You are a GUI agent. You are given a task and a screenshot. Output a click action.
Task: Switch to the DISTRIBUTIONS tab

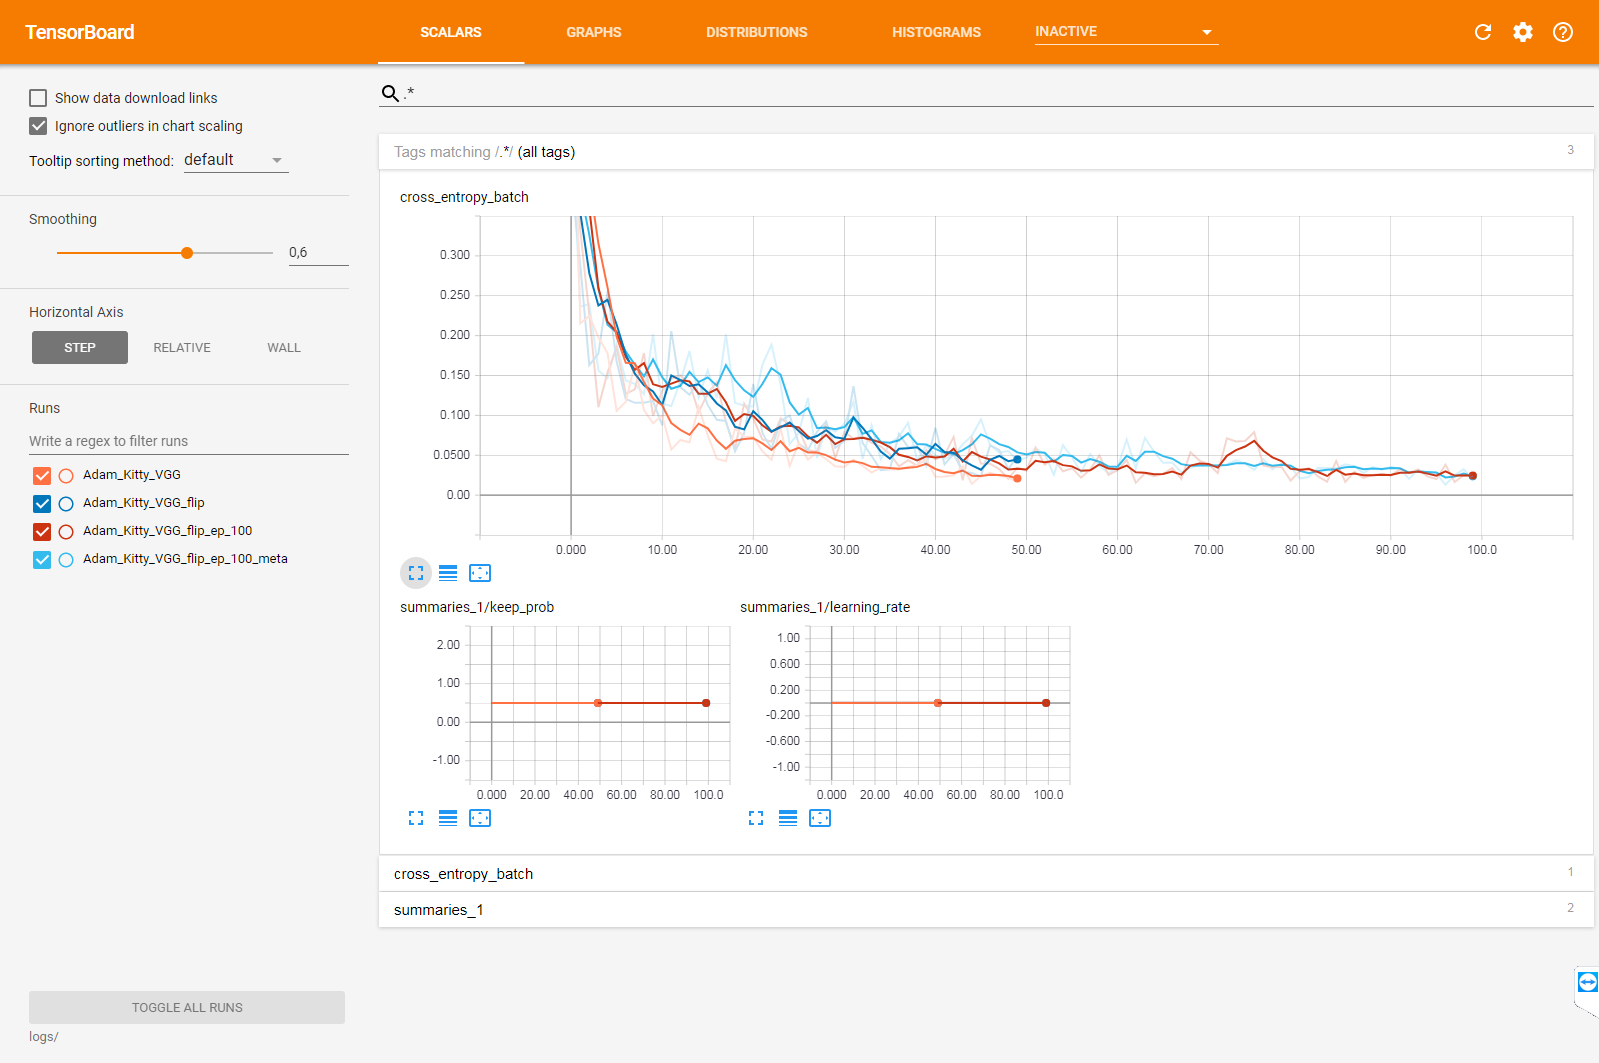pos(757,32)
